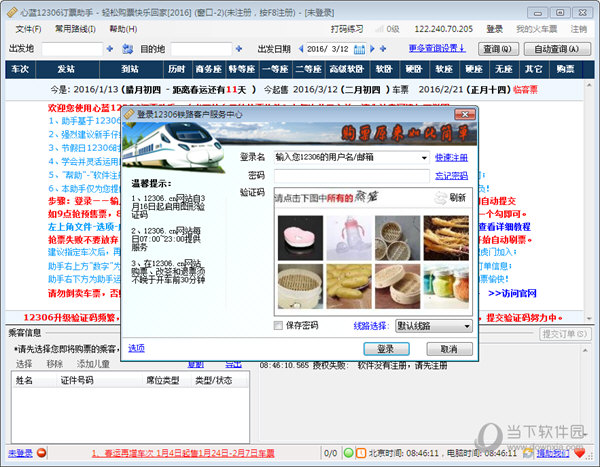600x467 pixels.
Task: Open 打码练习 in the menu bar
Action: click(347, 29)
